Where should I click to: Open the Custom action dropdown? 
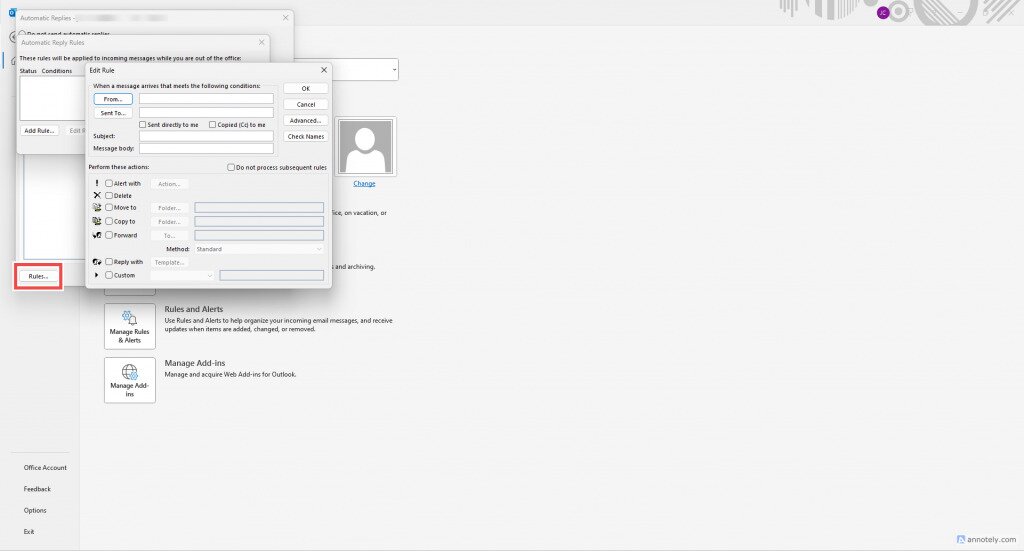click(x=182, y=276)
